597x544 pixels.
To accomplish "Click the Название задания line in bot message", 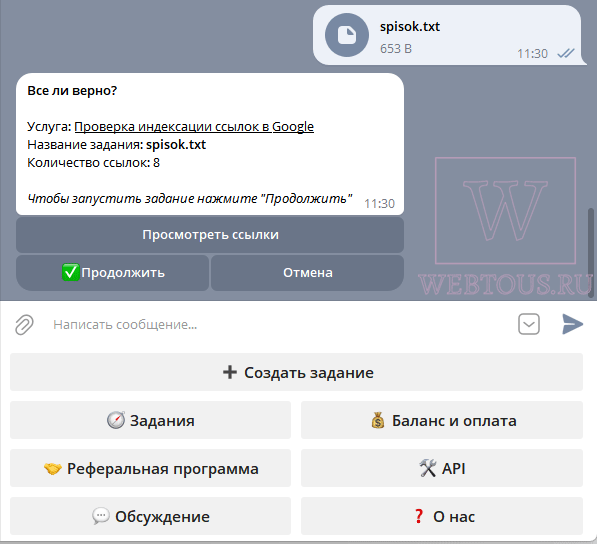I will pos(117,145).
